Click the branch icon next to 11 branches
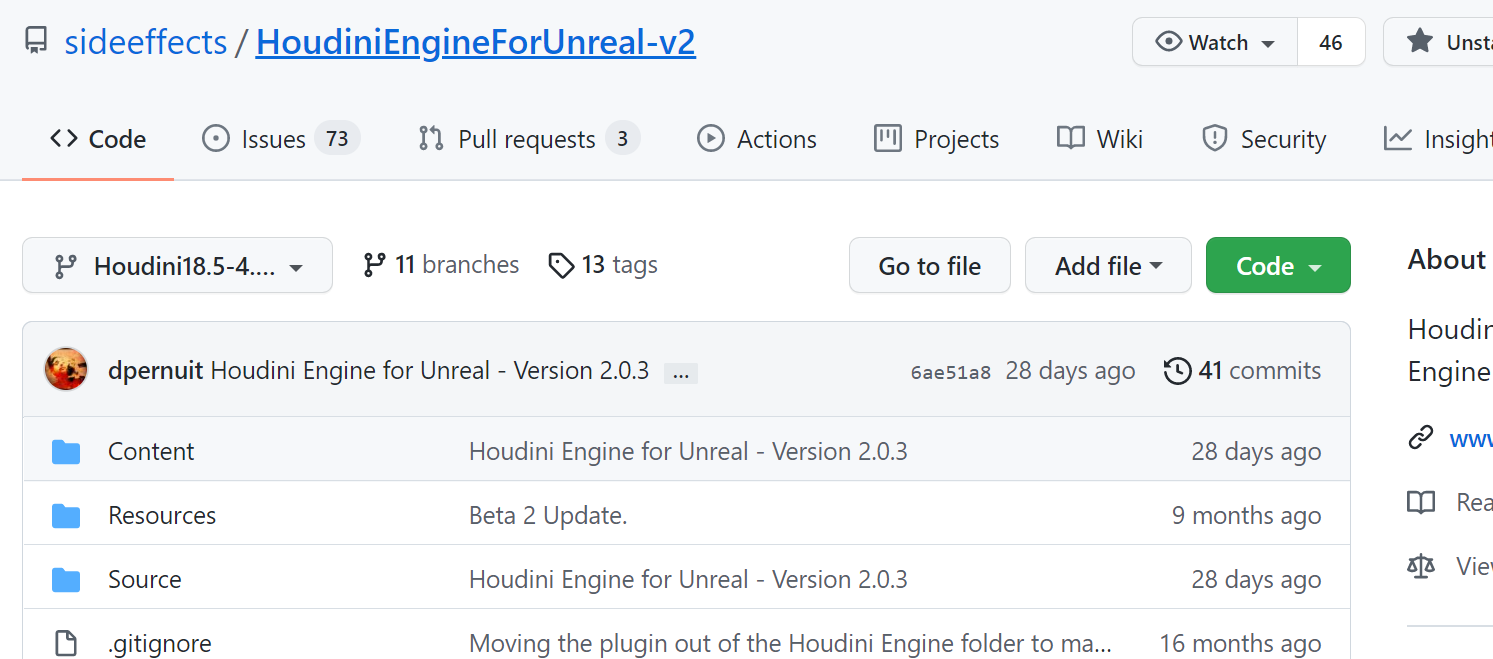This screenshot has height=659, width=1493. [375, 264]
